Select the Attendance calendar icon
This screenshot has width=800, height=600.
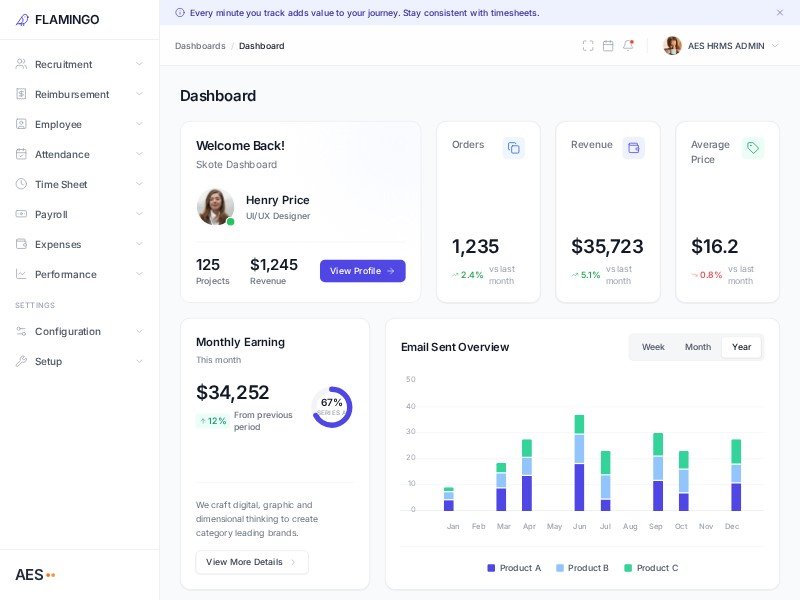tap(22, 154)
